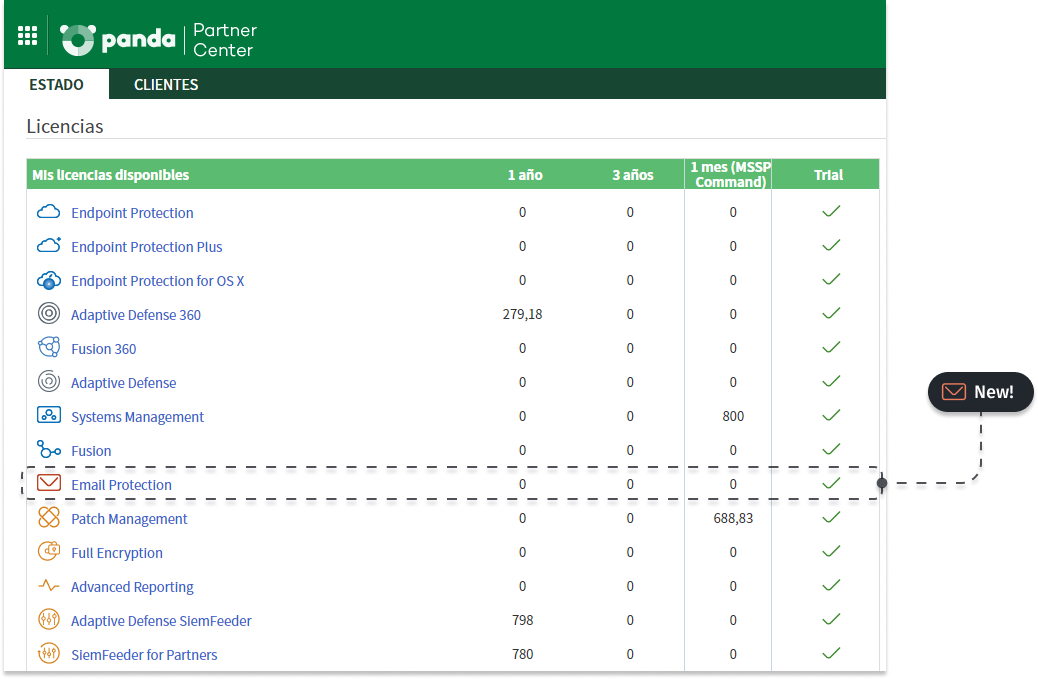Click the Endpoint Protection cloud icon
Viewport: 1038px width, 679px height.
[48, 212]
